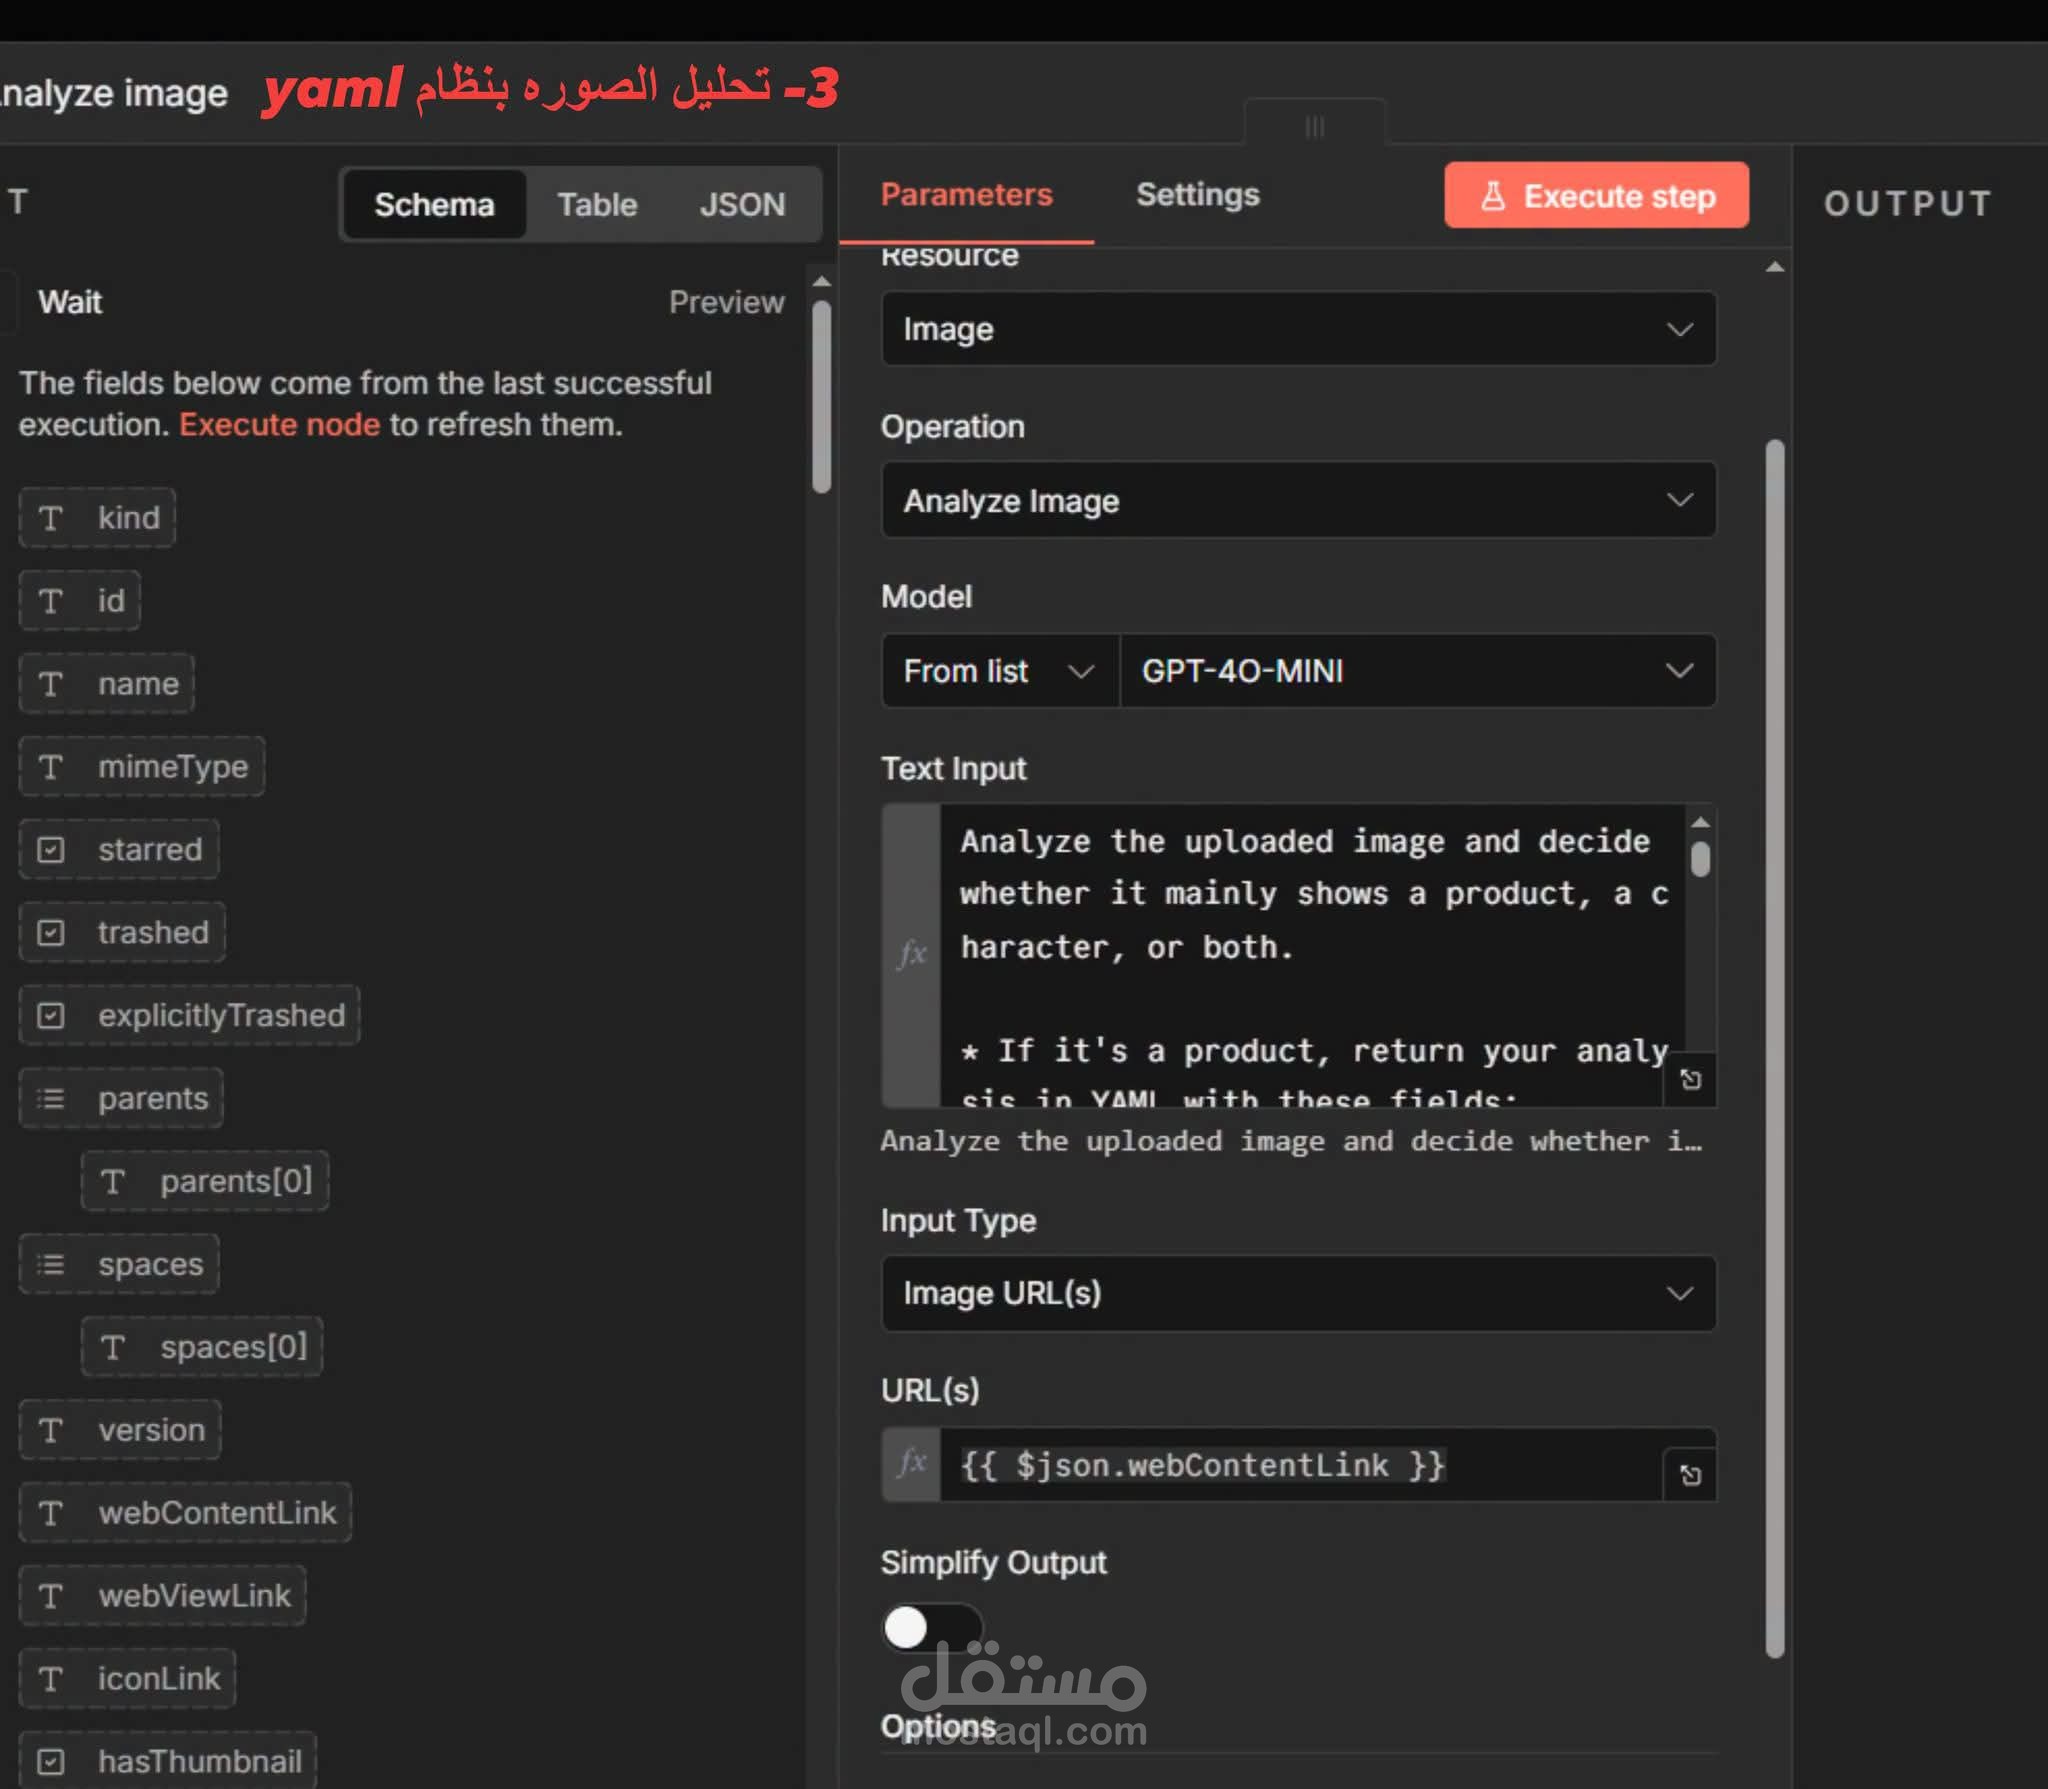Viewport: 2048px width, 1789px height.
Task: Select the id field text-type icon
Action: click(x=51, y=601)
